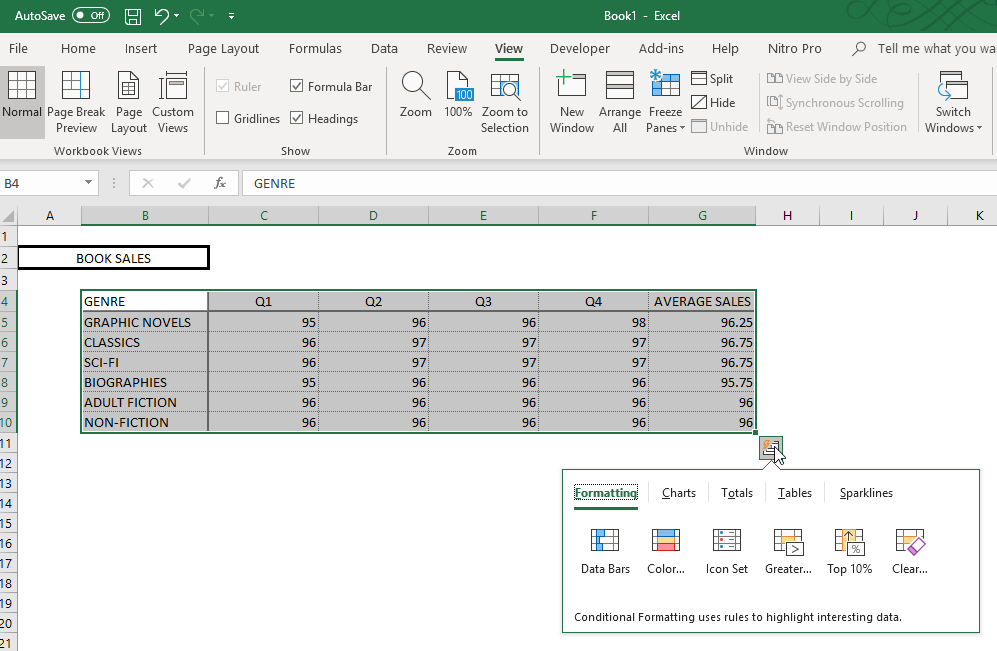Clear conditional formatting

910,551
